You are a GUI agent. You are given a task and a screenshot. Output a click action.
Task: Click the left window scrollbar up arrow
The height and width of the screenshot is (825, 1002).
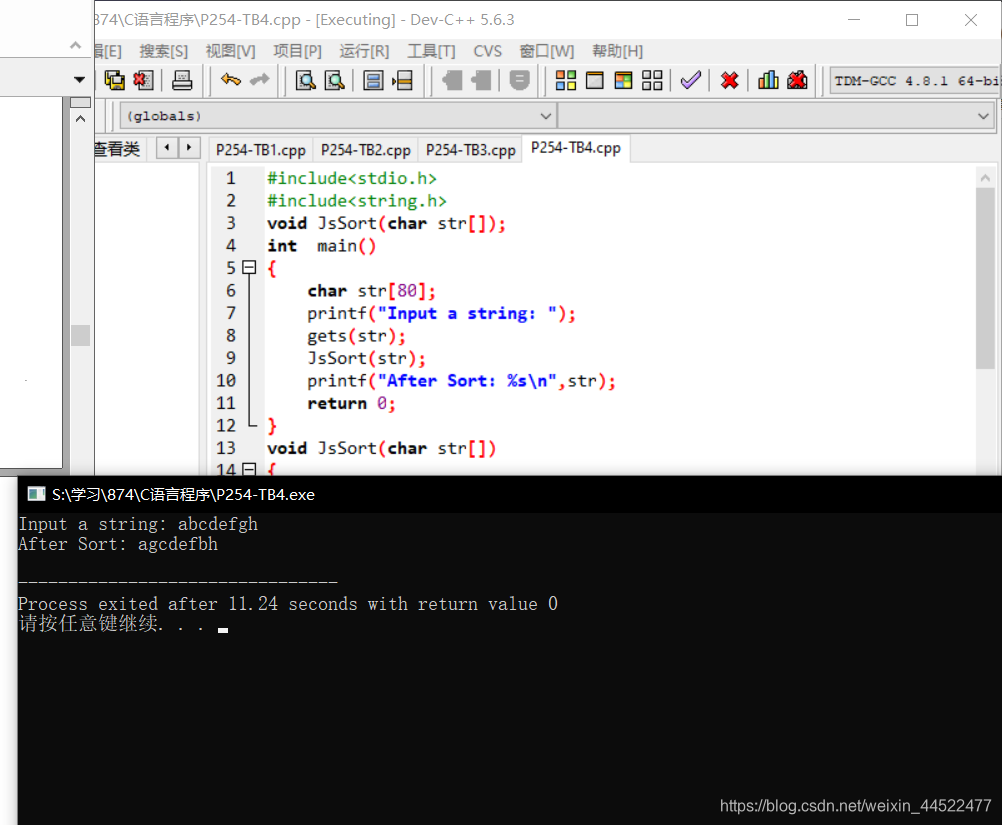pos(81,119)
